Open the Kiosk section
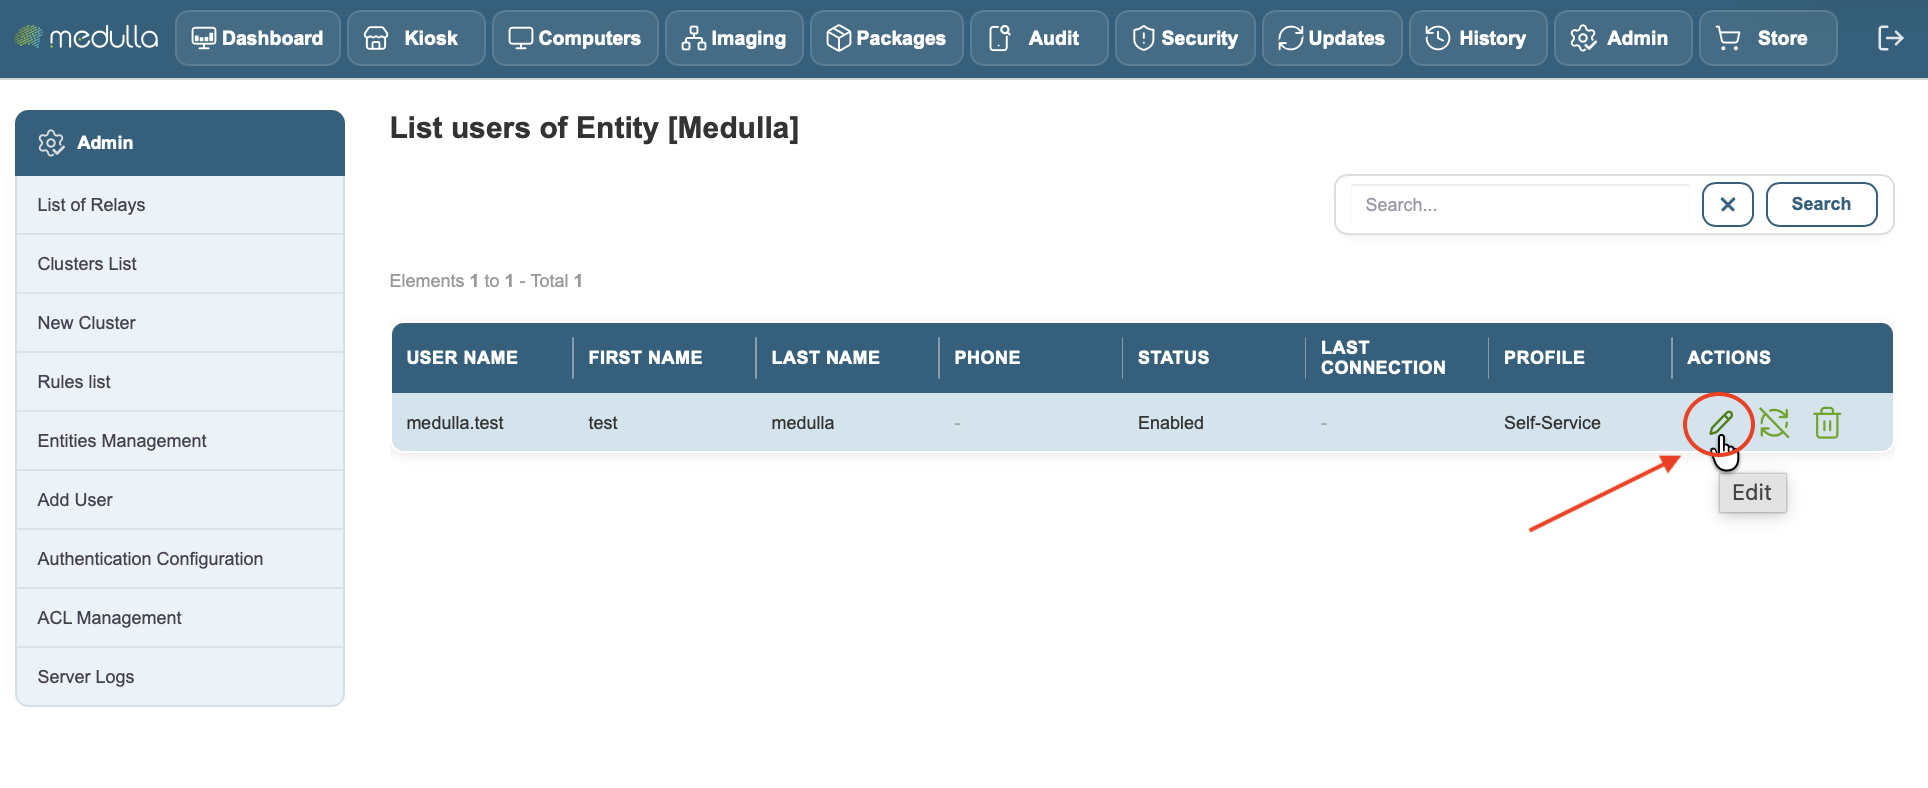Image resolution: width=1928 pixels, height=788 pixels. 416,38
